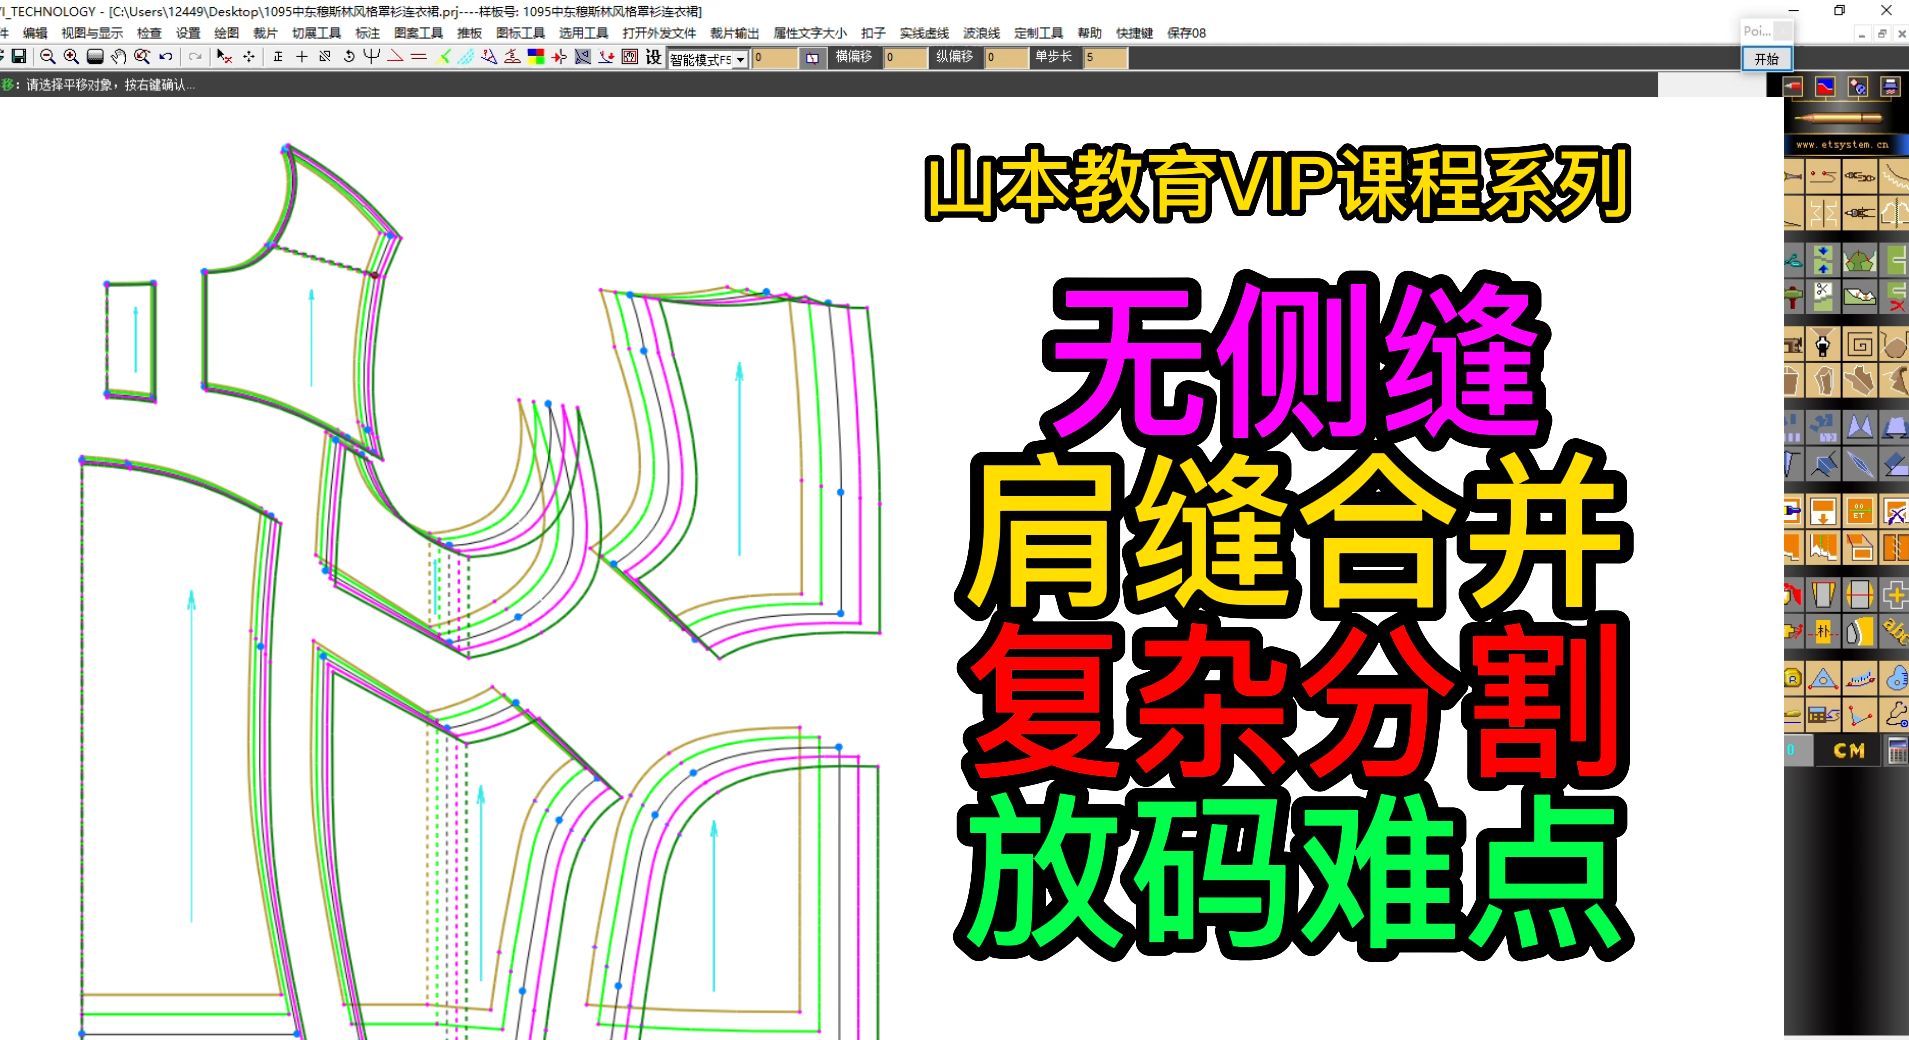This screenshot has width=1909, height=1040.
Task: Click the red-blue curve panel icon
Action: [1825, 87]
